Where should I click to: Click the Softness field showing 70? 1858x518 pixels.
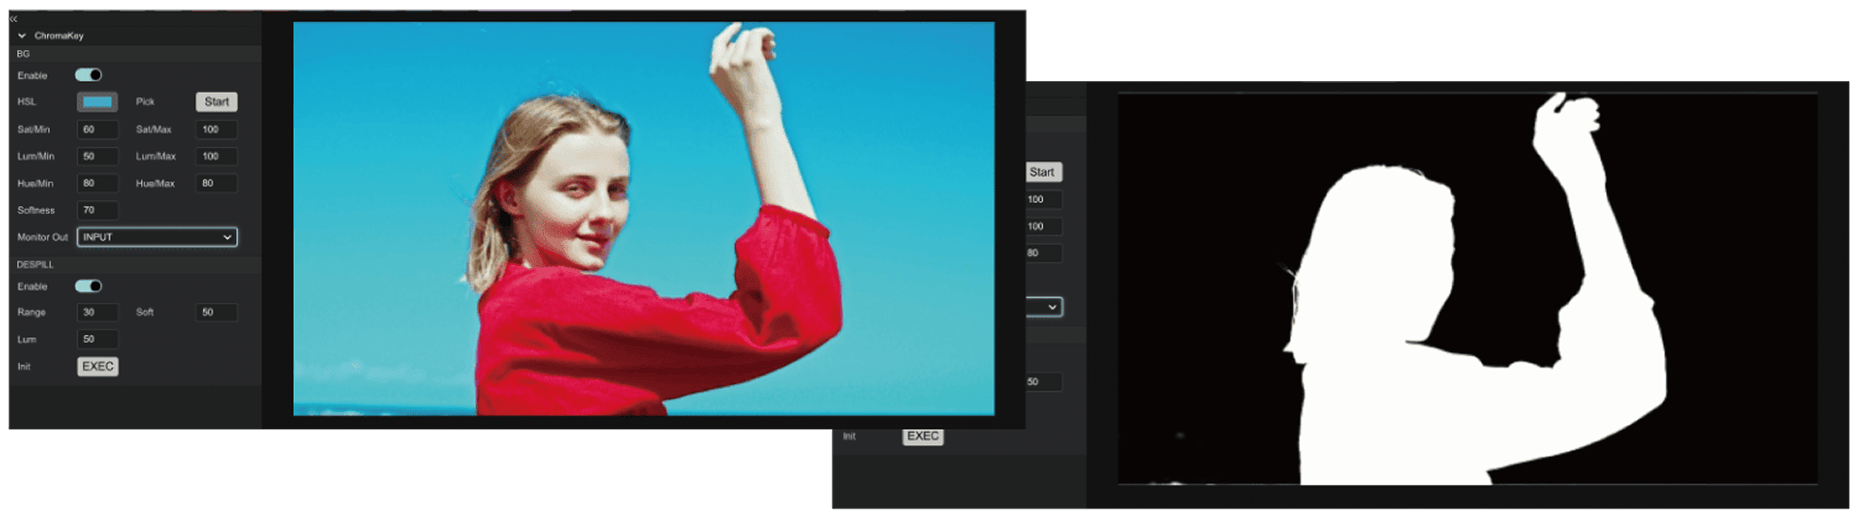pos(97,211)
